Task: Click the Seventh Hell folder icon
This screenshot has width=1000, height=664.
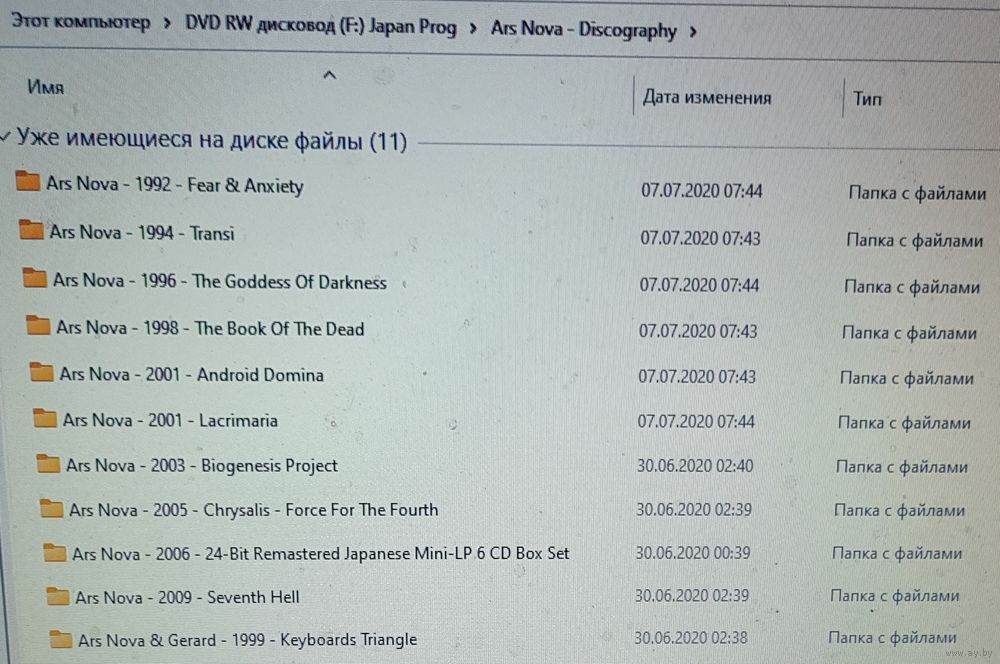Action: [58, 596]
